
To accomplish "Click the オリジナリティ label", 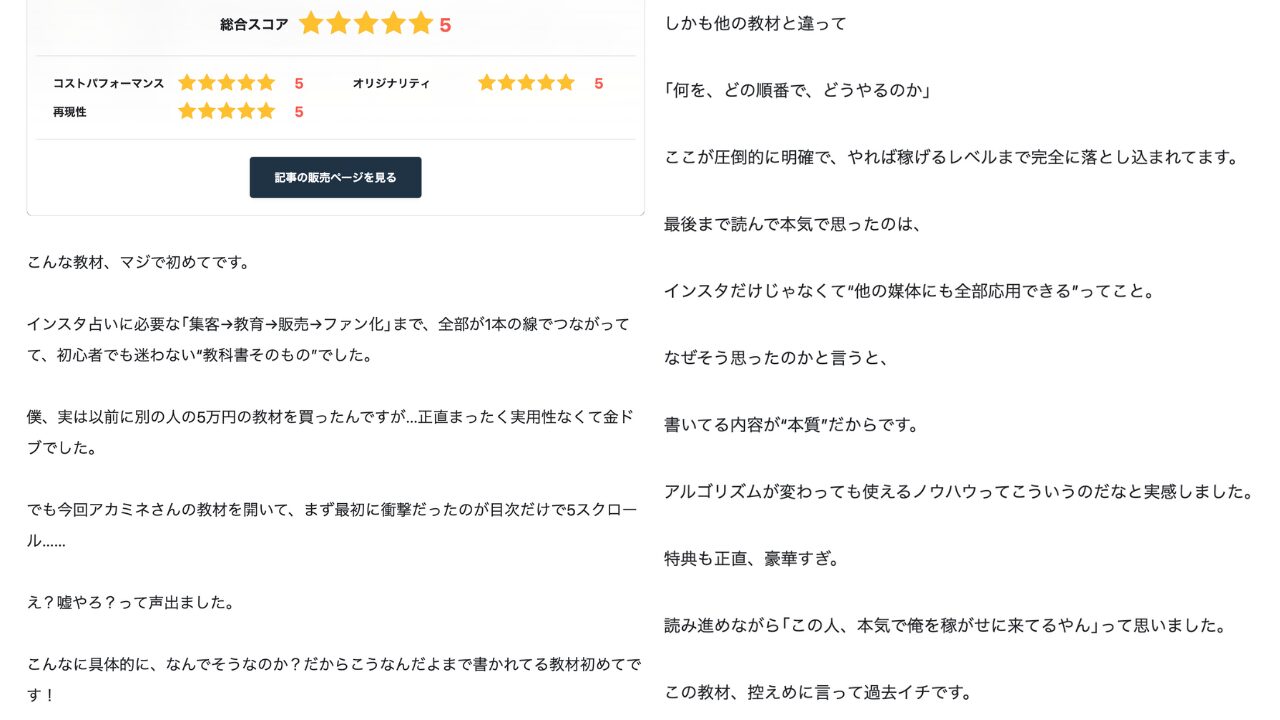I will (x=391, y=84).
